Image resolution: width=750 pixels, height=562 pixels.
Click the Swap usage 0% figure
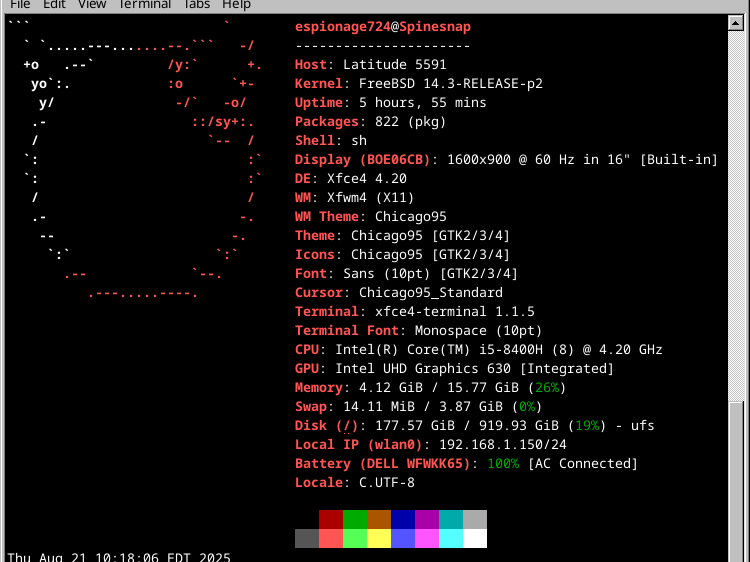point(527,407)
